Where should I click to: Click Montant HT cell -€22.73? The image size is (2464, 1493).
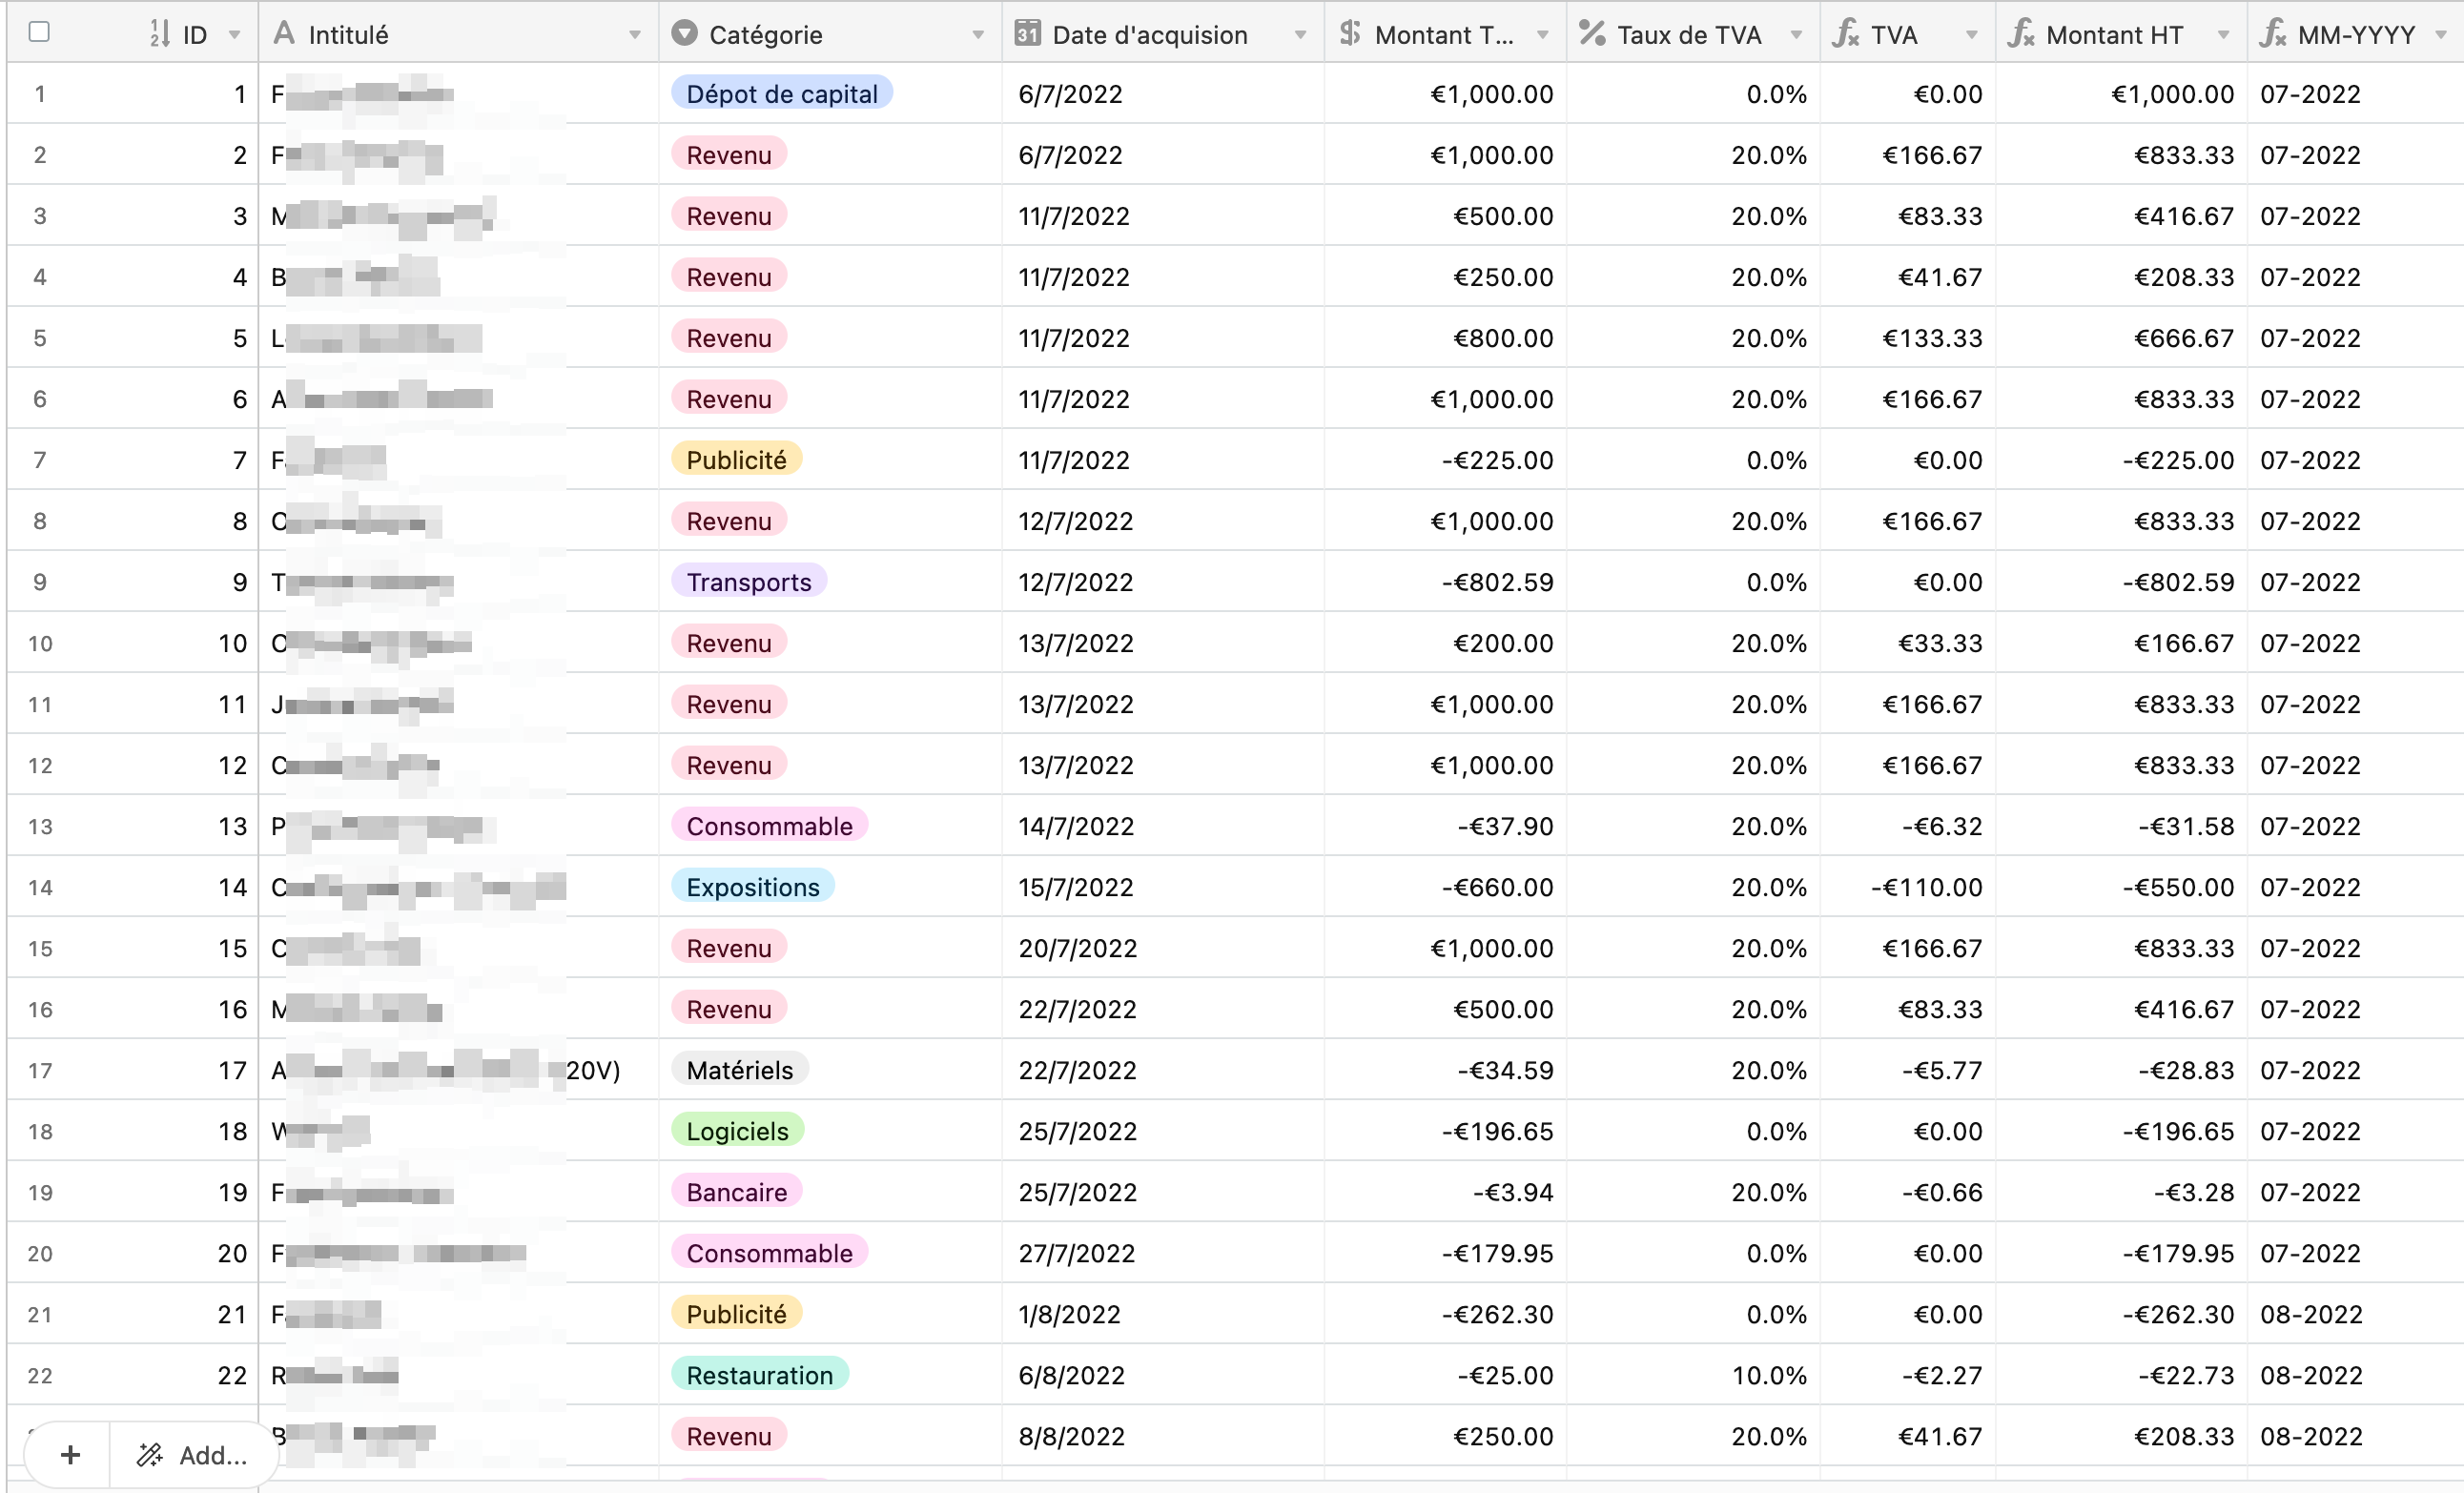tap(2122, 1375)
